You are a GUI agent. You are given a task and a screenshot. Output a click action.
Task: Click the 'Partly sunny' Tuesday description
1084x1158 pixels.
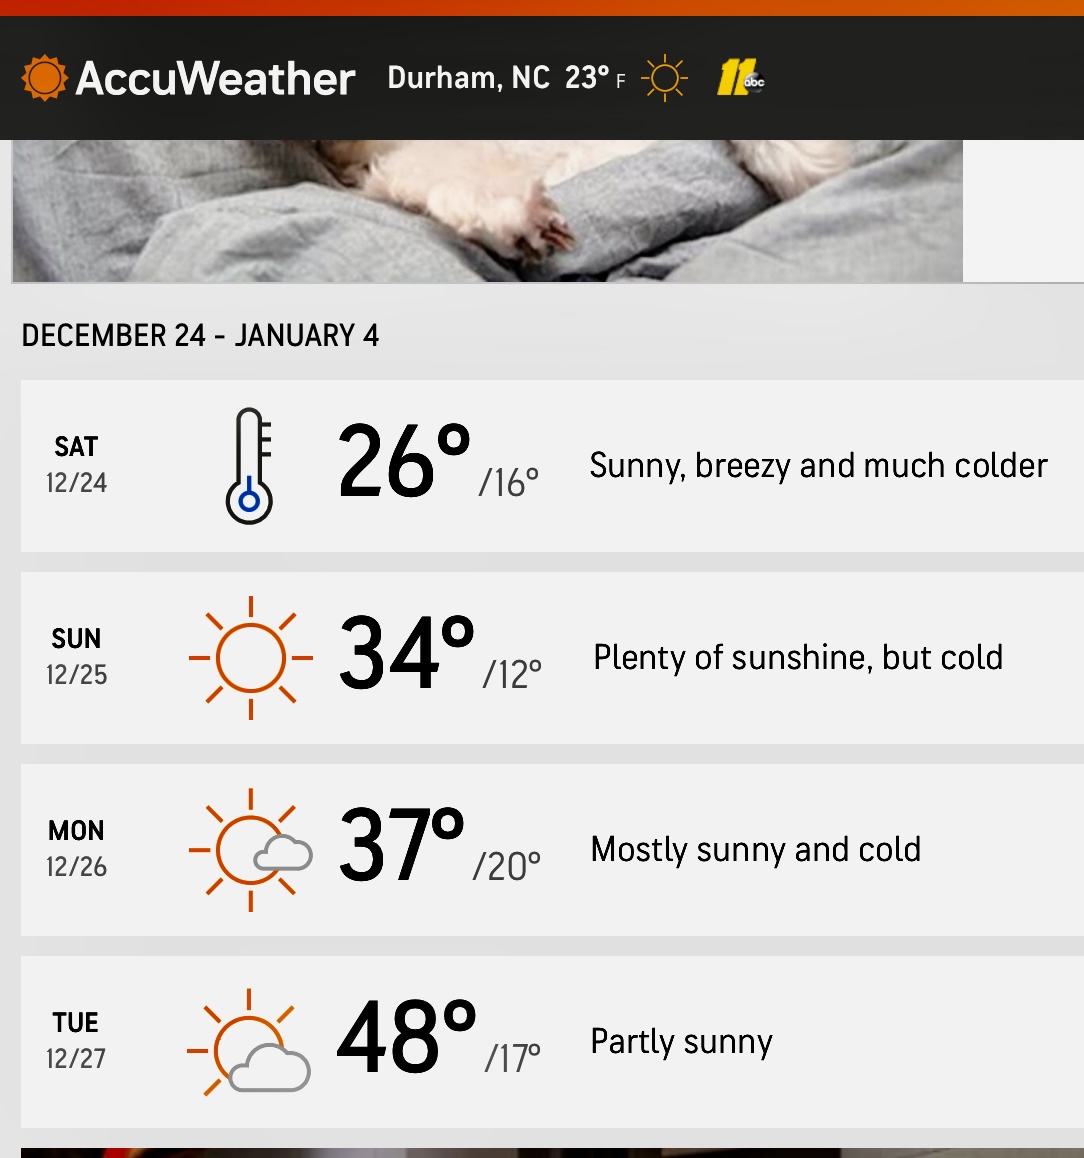[681, 1042]
